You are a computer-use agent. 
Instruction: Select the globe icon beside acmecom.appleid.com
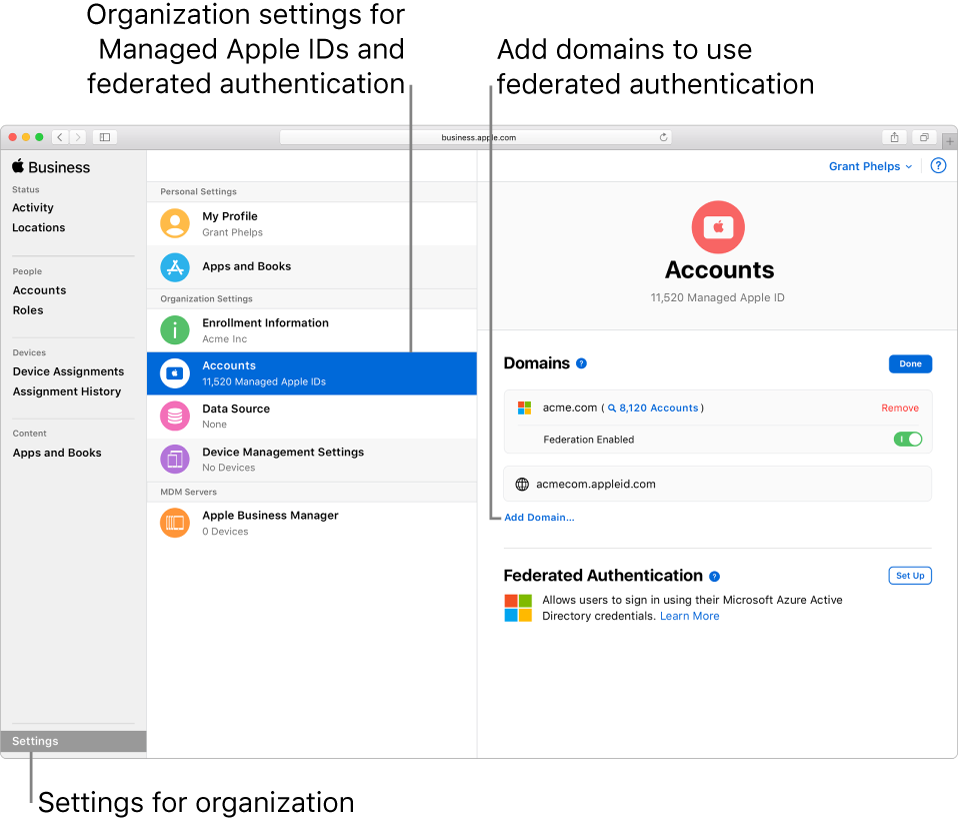[522, 485]
